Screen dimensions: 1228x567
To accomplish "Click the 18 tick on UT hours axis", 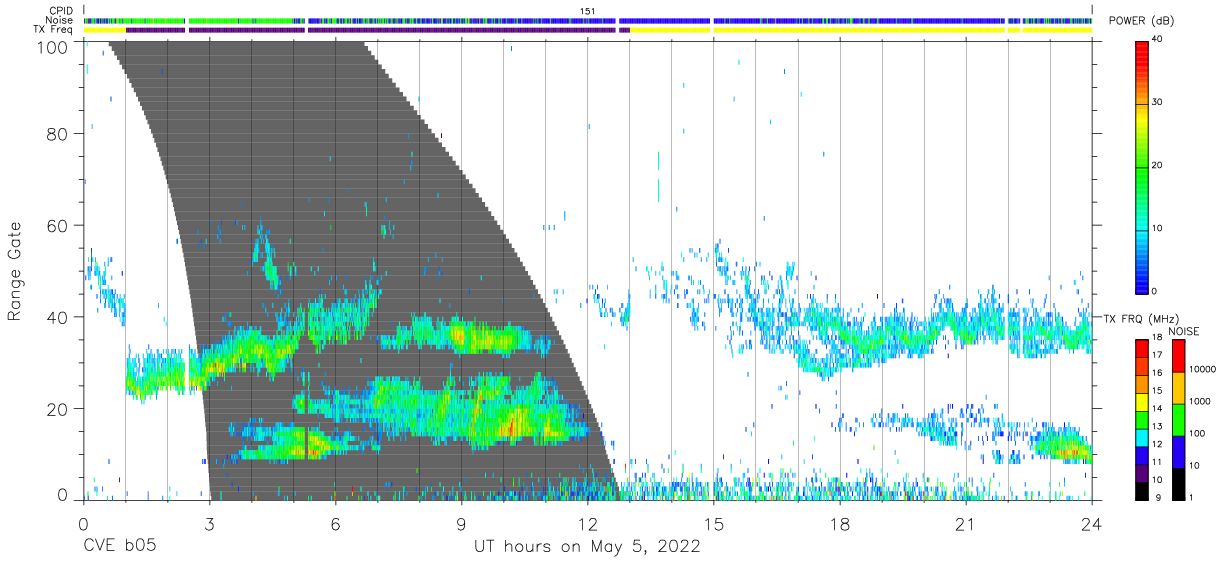I will (839, 522).
